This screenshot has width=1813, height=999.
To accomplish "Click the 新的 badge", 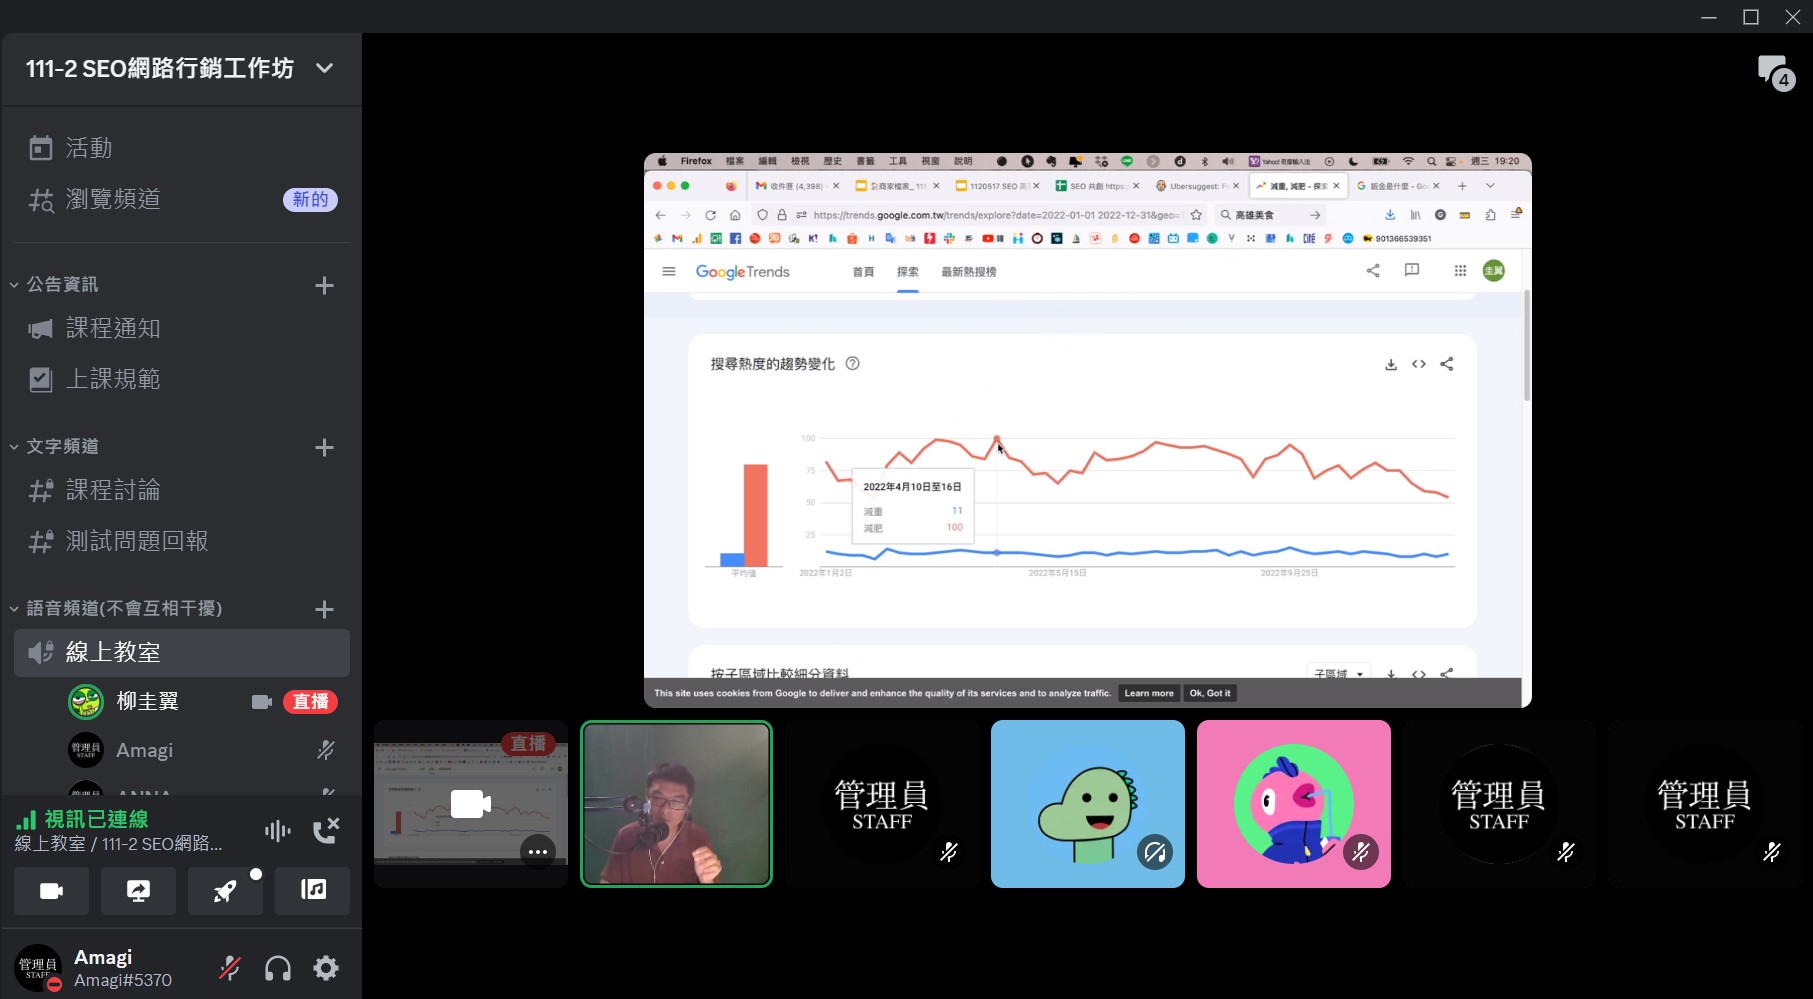I will click(x=310, y=199).
